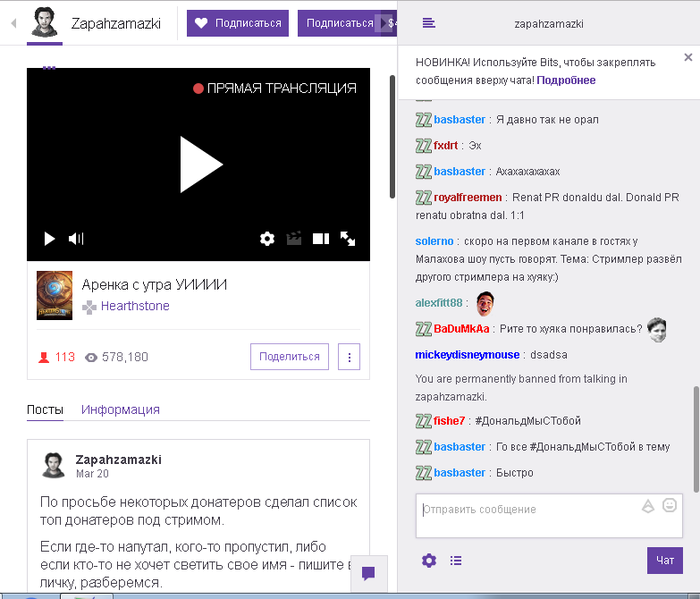
Task: Switch to the Посты tab
Action: coord(45,410)
